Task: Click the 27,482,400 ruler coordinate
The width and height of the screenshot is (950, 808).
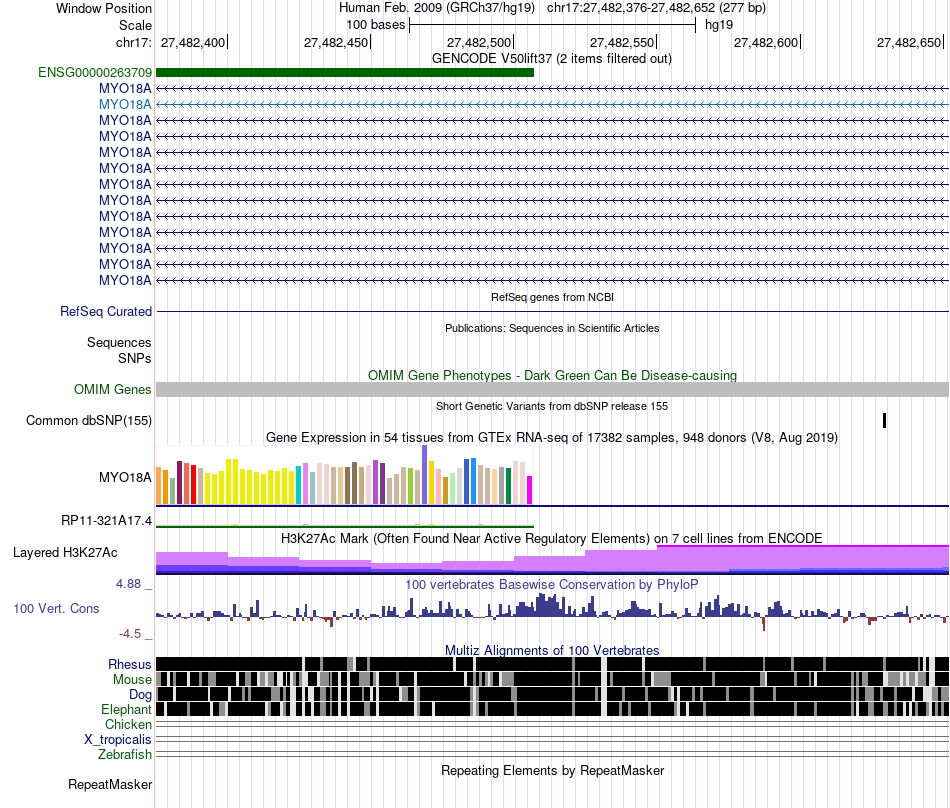Action: pos(193,42)
